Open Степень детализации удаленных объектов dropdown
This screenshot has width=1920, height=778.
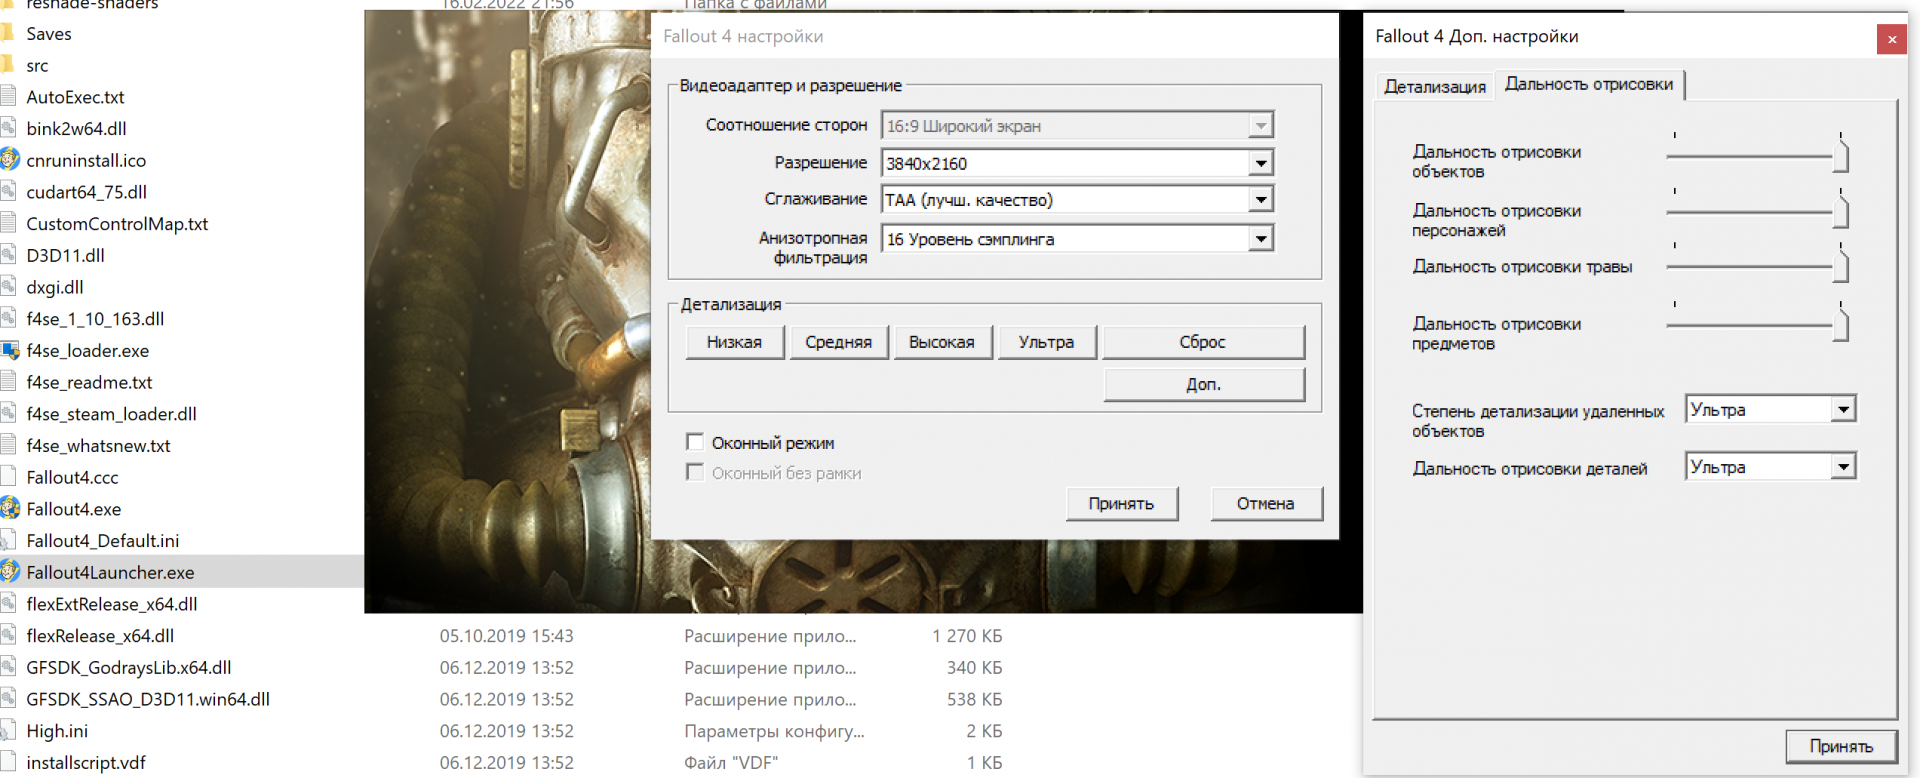point(1842,409)
